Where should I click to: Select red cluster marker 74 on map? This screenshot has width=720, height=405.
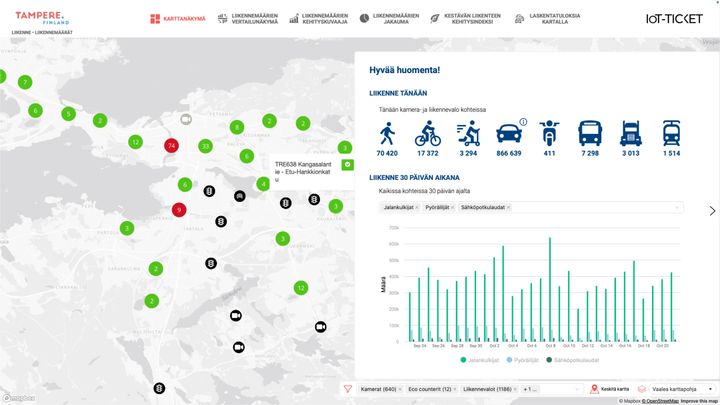pyautogui.click(x=171, y=146)
